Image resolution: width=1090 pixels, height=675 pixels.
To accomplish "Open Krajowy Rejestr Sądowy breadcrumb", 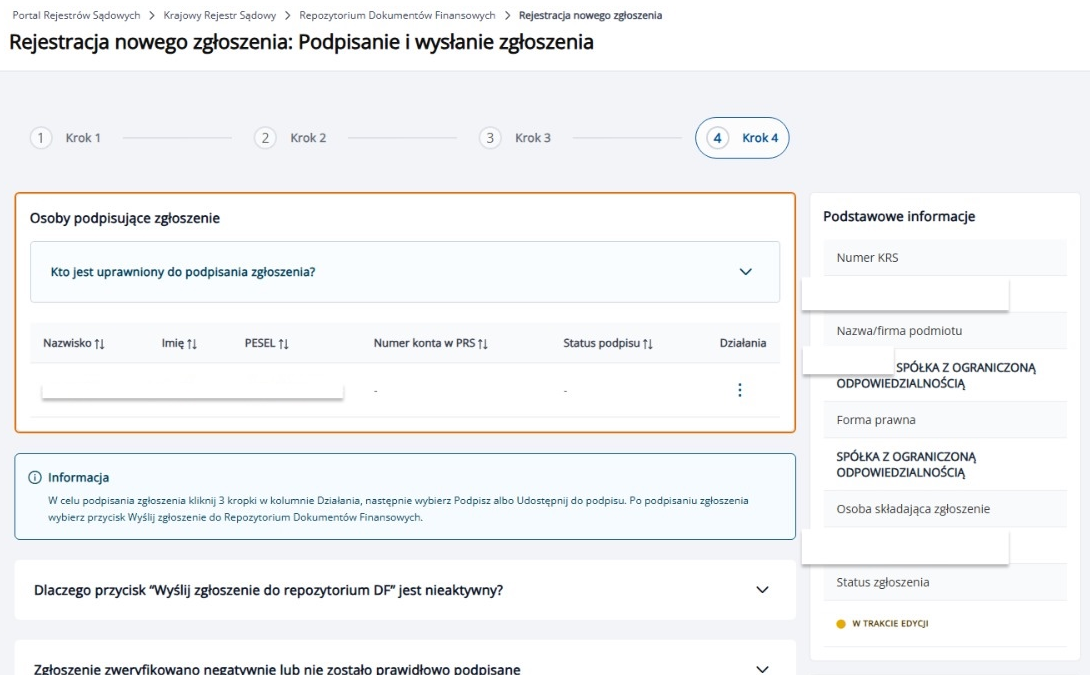I will pos(220,15).
